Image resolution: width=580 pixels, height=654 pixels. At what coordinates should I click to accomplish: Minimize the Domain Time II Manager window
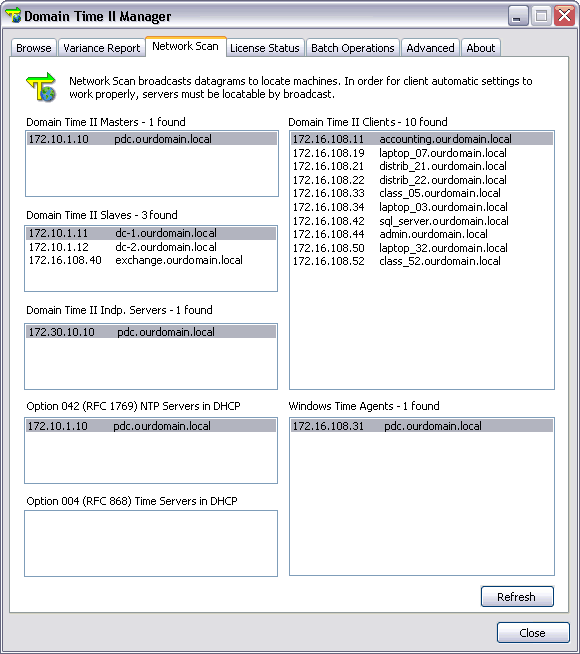pos(517,16)
